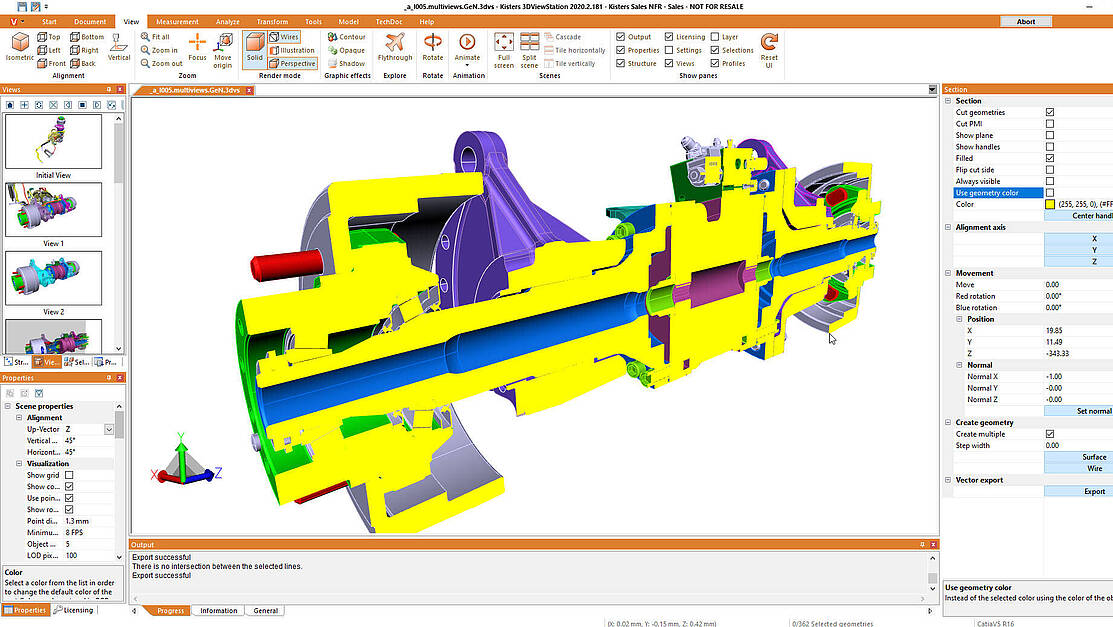Image resolution: width=1113 pixels, height=627 pixels.
Task: Toggle Perspective render mode
Action: click(x=292, y=63)
